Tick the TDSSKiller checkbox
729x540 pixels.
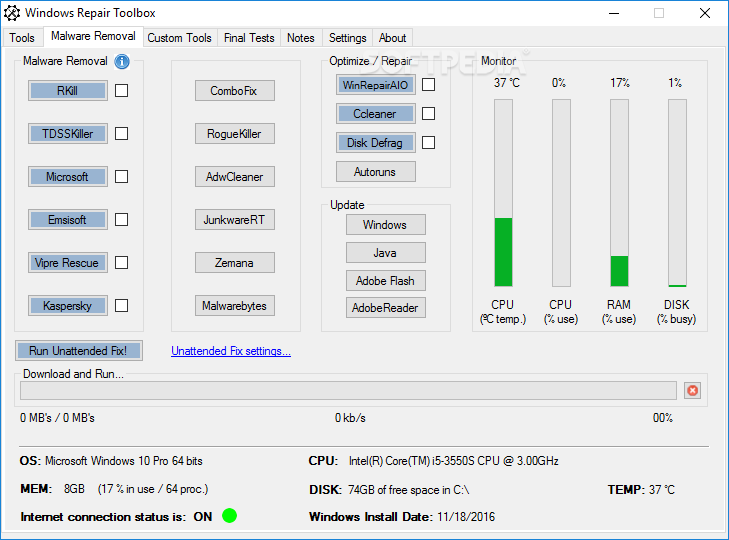(121, 133)
